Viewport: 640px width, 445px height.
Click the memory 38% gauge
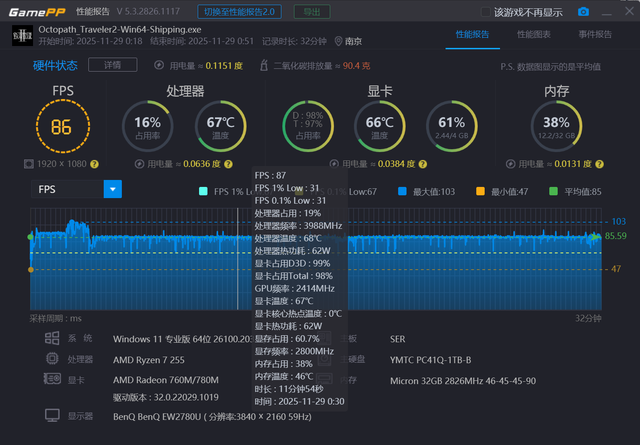coord(556,126)
